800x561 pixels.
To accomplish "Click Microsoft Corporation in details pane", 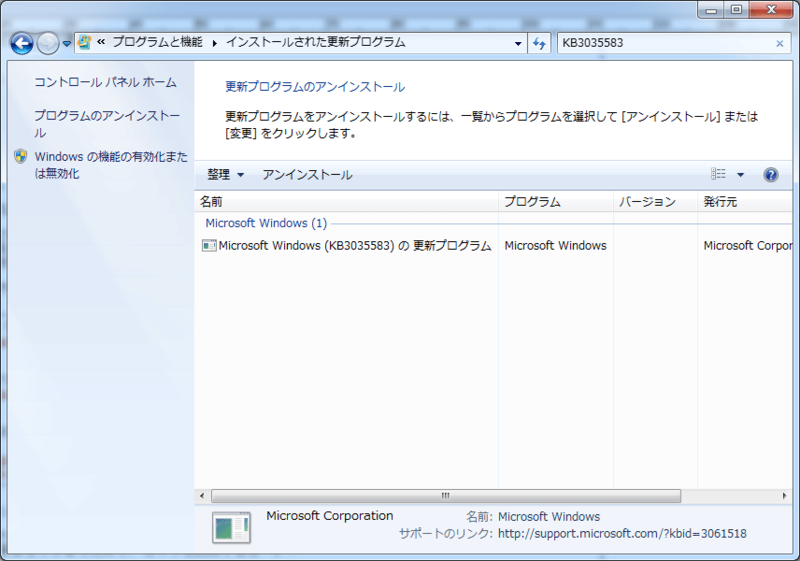I will point(330,516).
